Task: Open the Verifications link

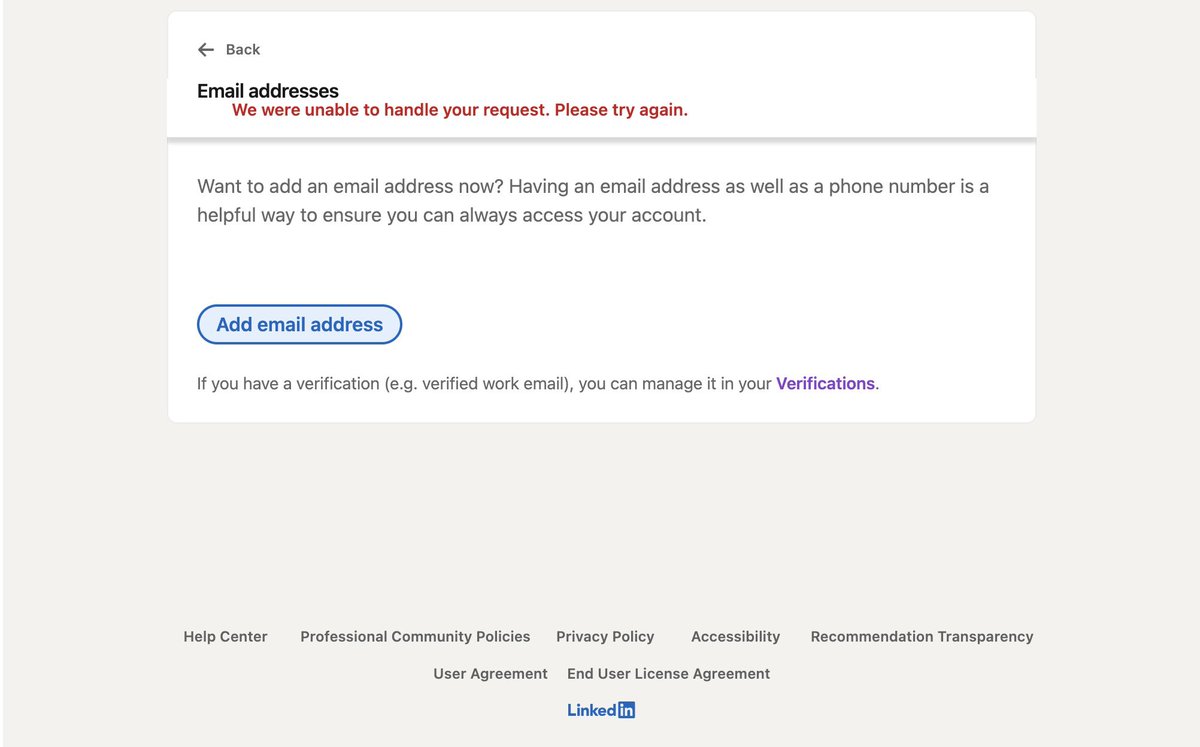Action: 825,383
